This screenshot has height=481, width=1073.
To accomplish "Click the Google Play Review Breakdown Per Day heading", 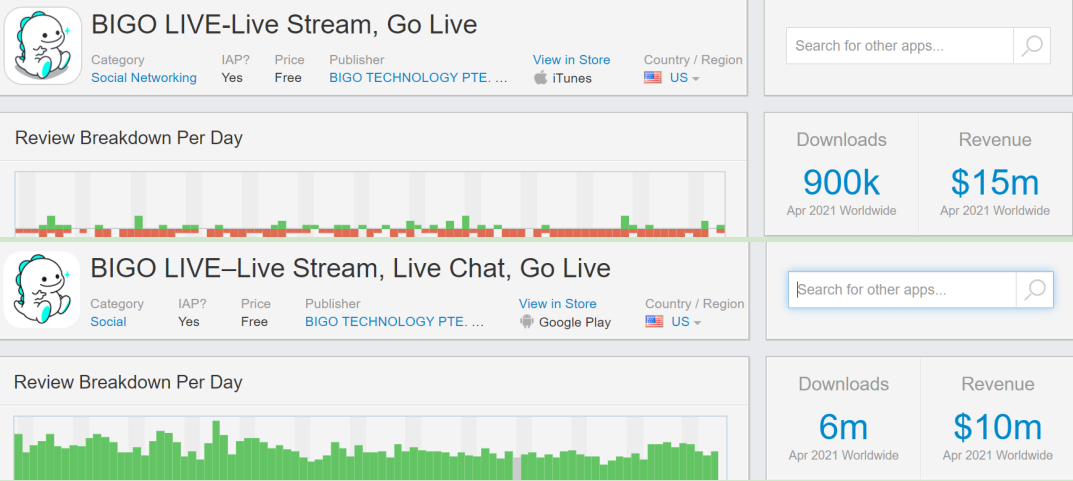I will (128, 382).
